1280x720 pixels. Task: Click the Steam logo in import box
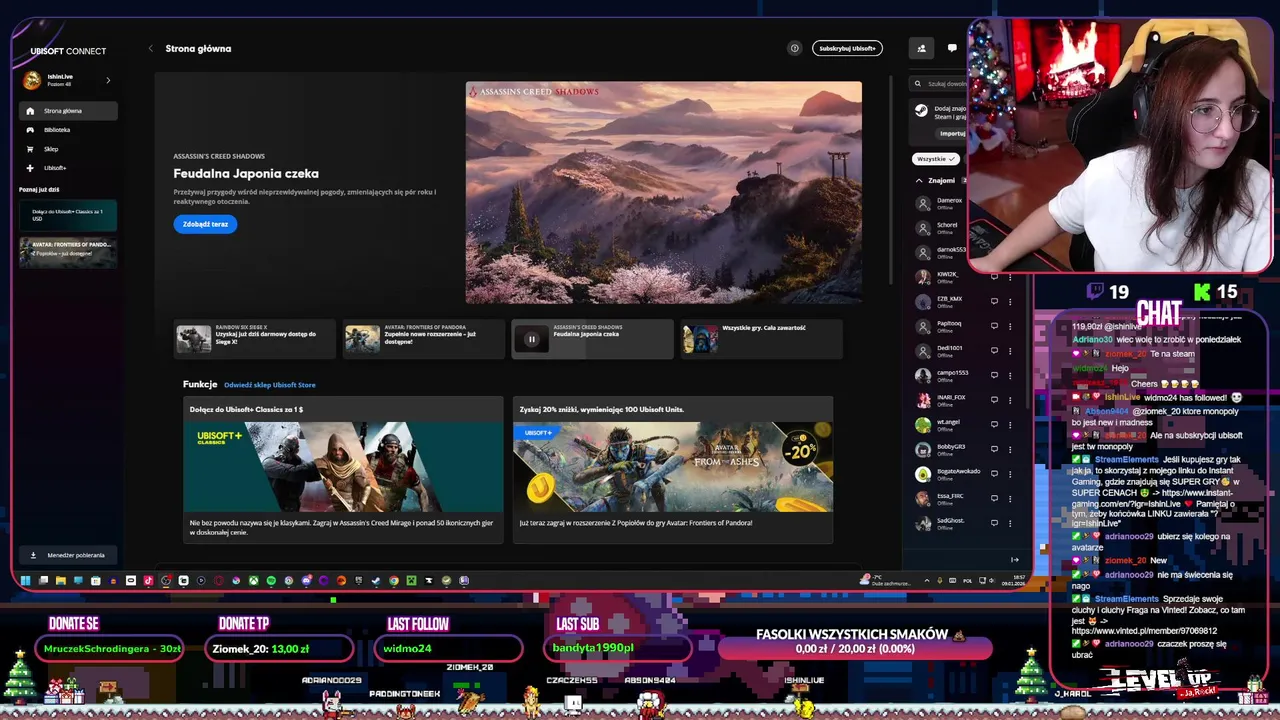(x=922, y=111)
